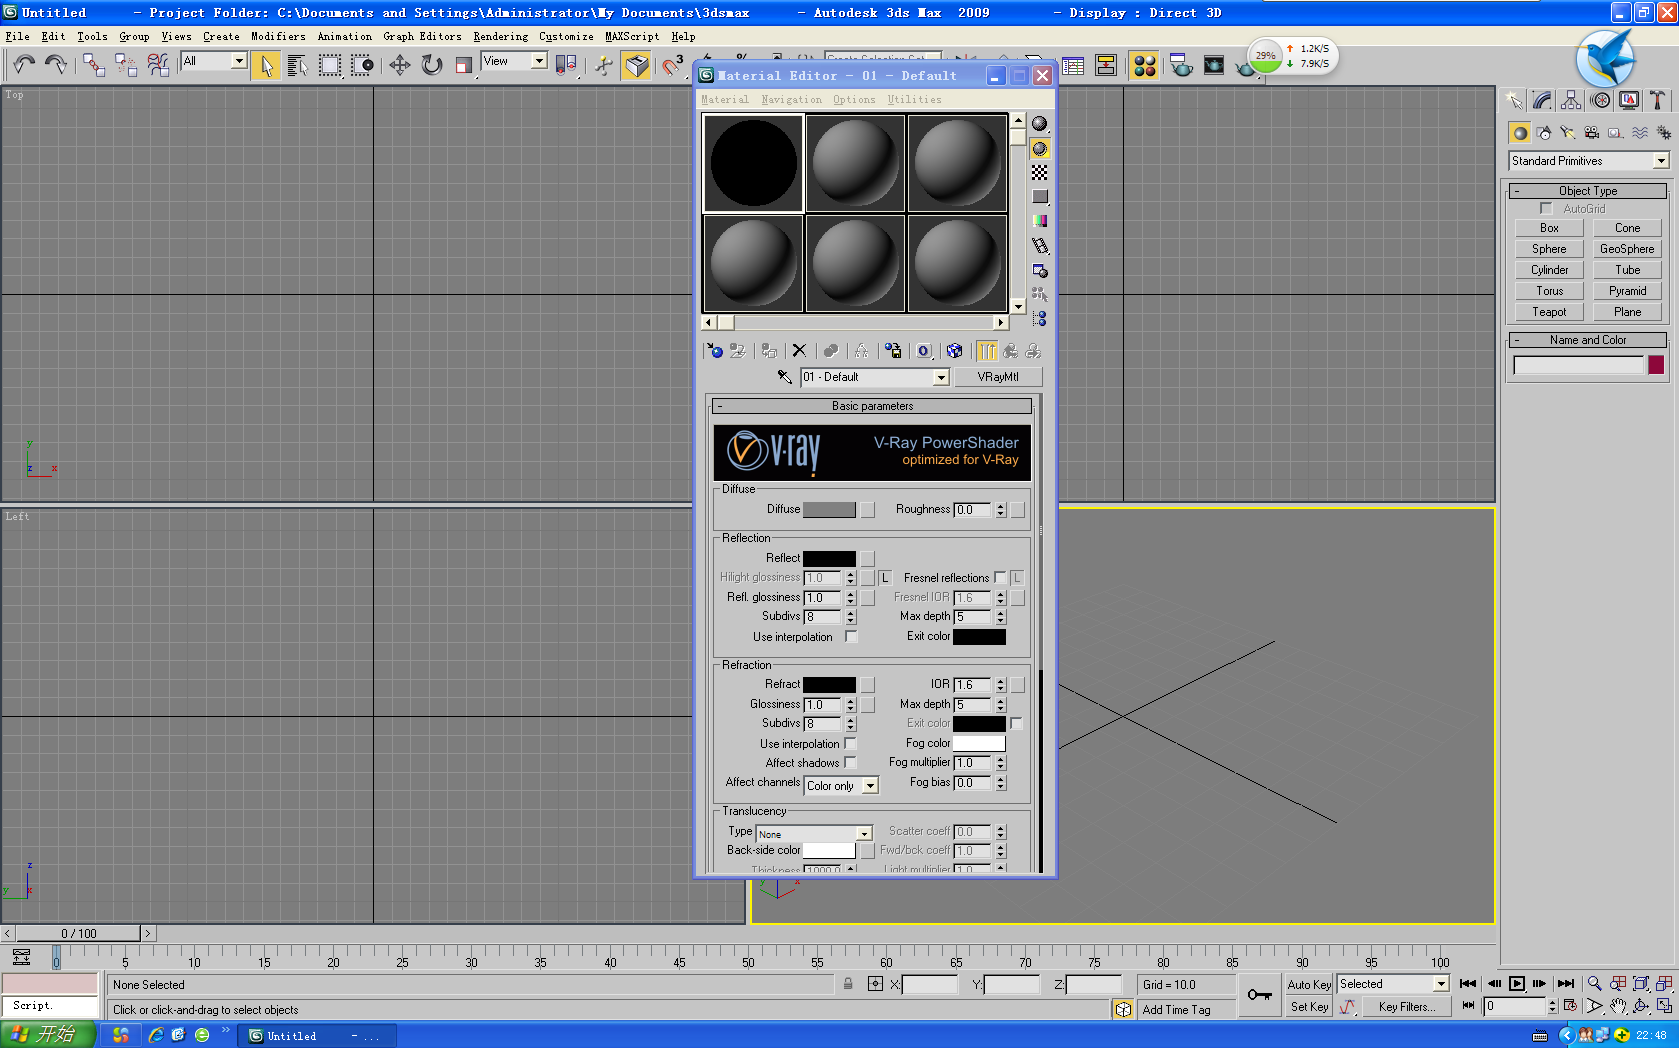Go to start of animation
This screenshot has height=1048, width=1679.
1468,984
